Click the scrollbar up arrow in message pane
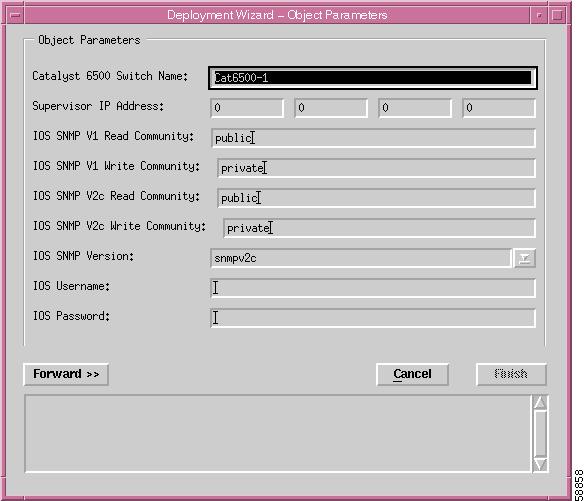 540,403
